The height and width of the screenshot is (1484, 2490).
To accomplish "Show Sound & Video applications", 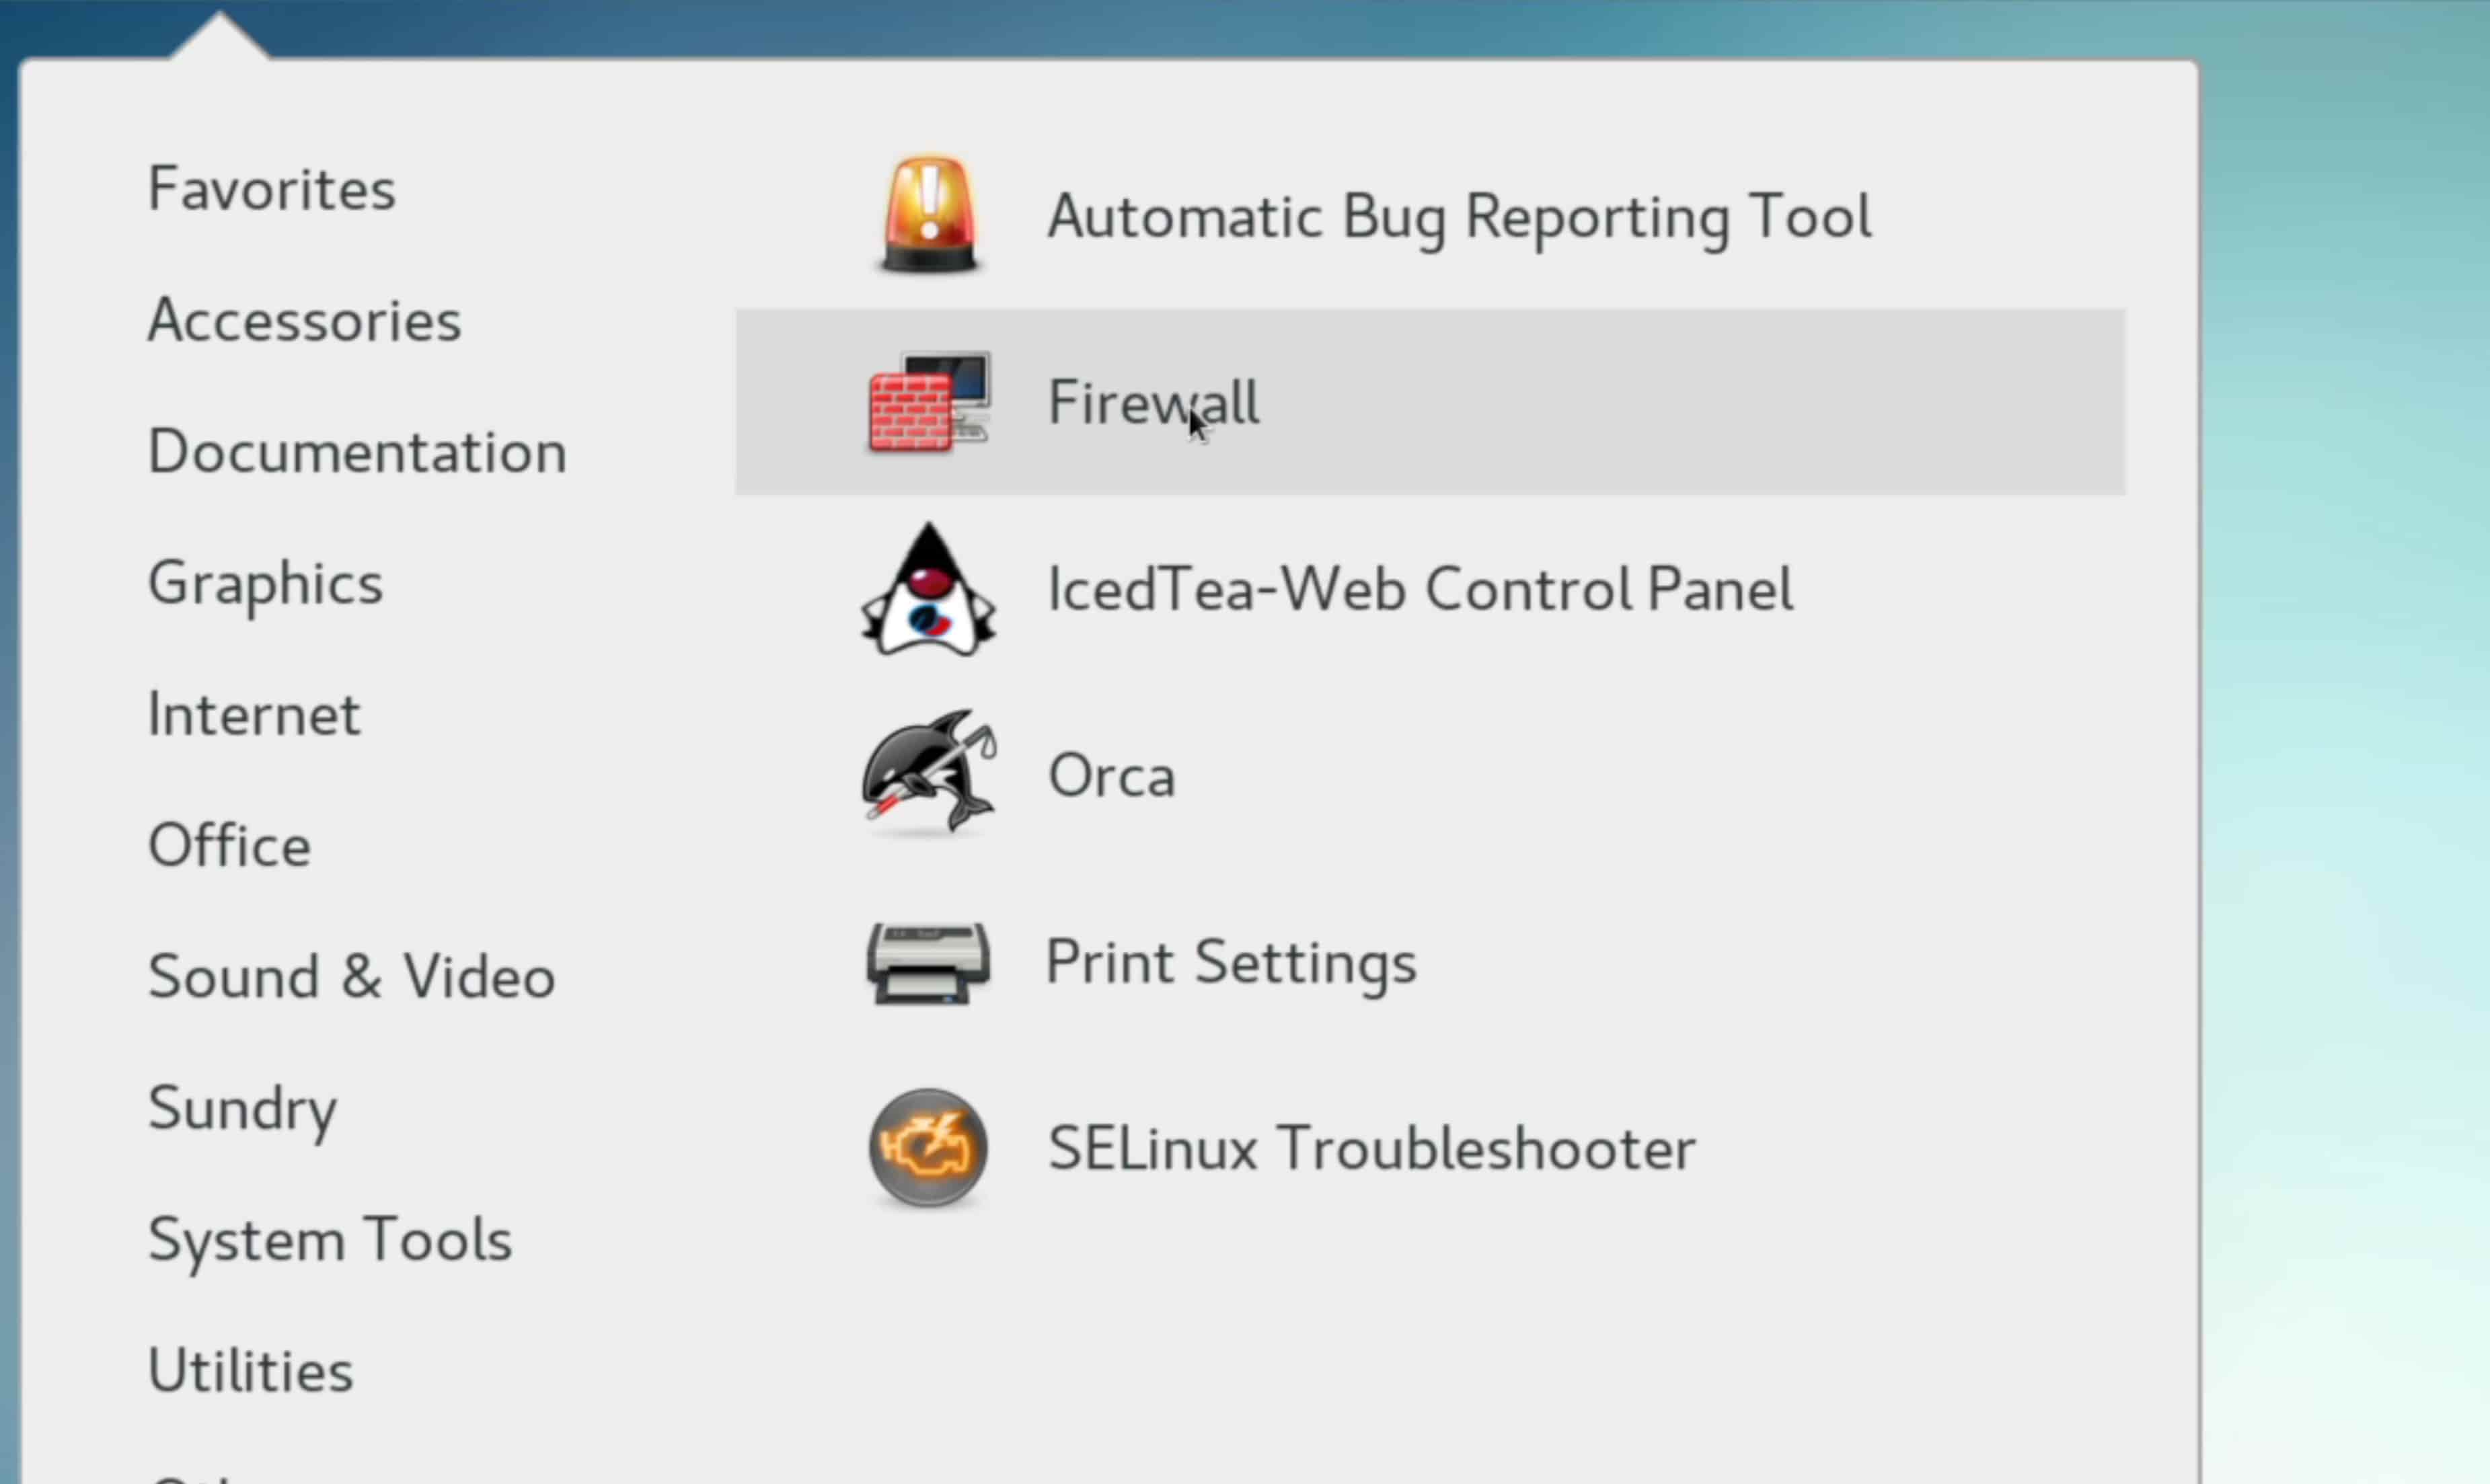I will point(352,976).
